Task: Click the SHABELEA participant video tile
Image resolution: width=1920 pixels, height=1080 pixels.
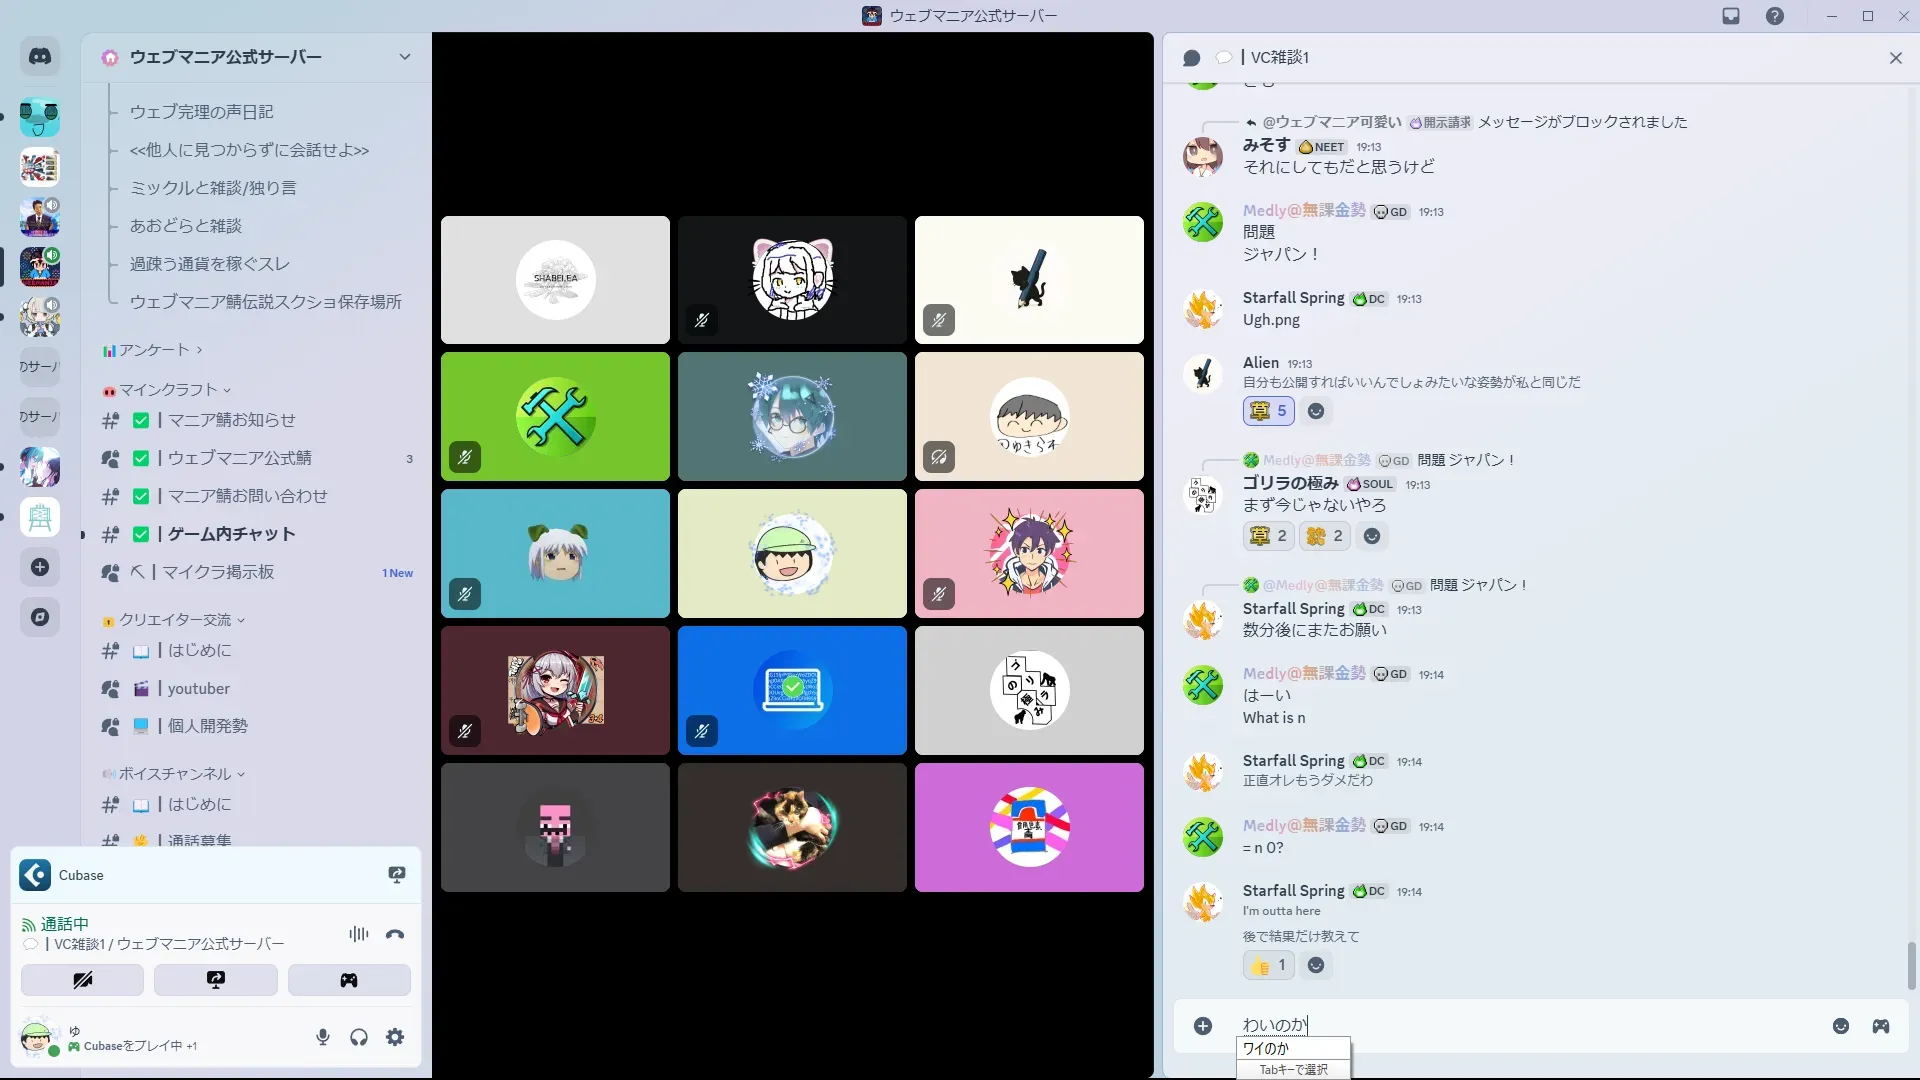Action: (555, 280)
